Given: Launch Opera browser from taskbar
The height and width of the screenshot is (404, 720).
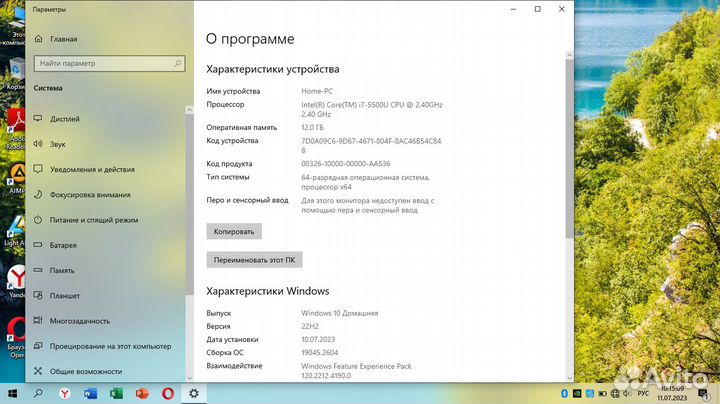Looking at the screenshot, I should pyautogui.click(x=168, y=393).
